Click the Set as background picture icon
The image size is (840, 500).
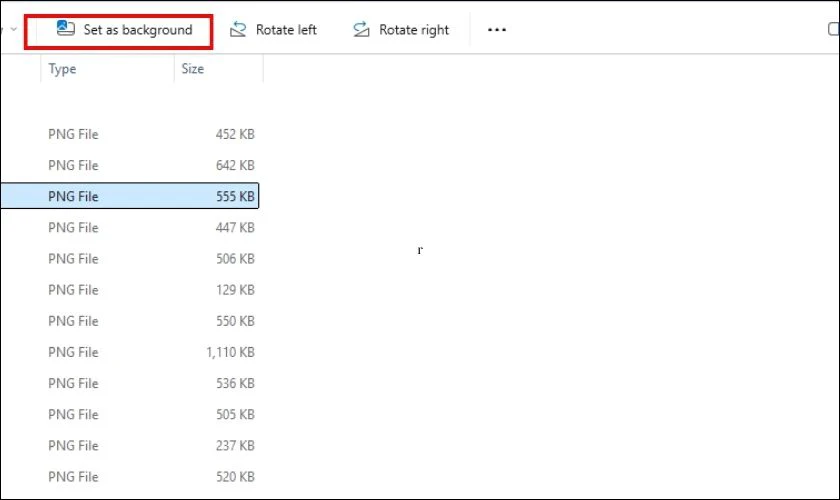(65, 29)
